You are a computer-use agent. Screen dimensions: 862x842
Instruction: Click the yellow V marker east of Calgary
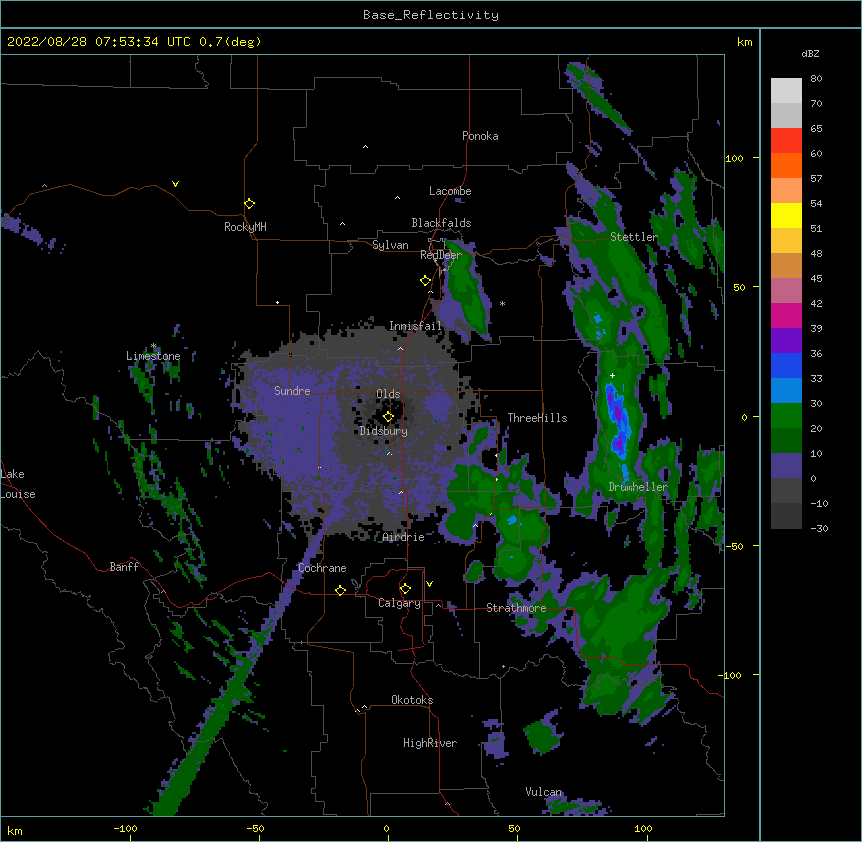click(429, 584)
